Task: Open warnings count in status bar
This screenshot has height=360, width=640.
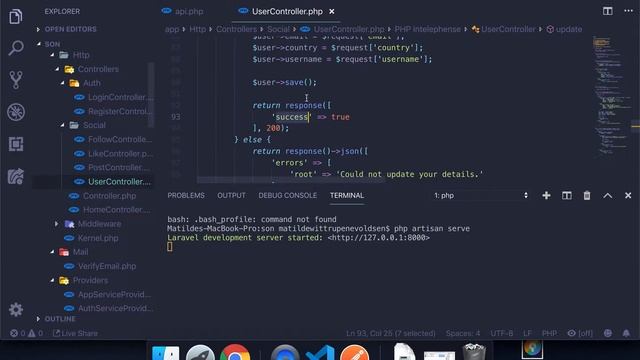Action: click(35, 333)
